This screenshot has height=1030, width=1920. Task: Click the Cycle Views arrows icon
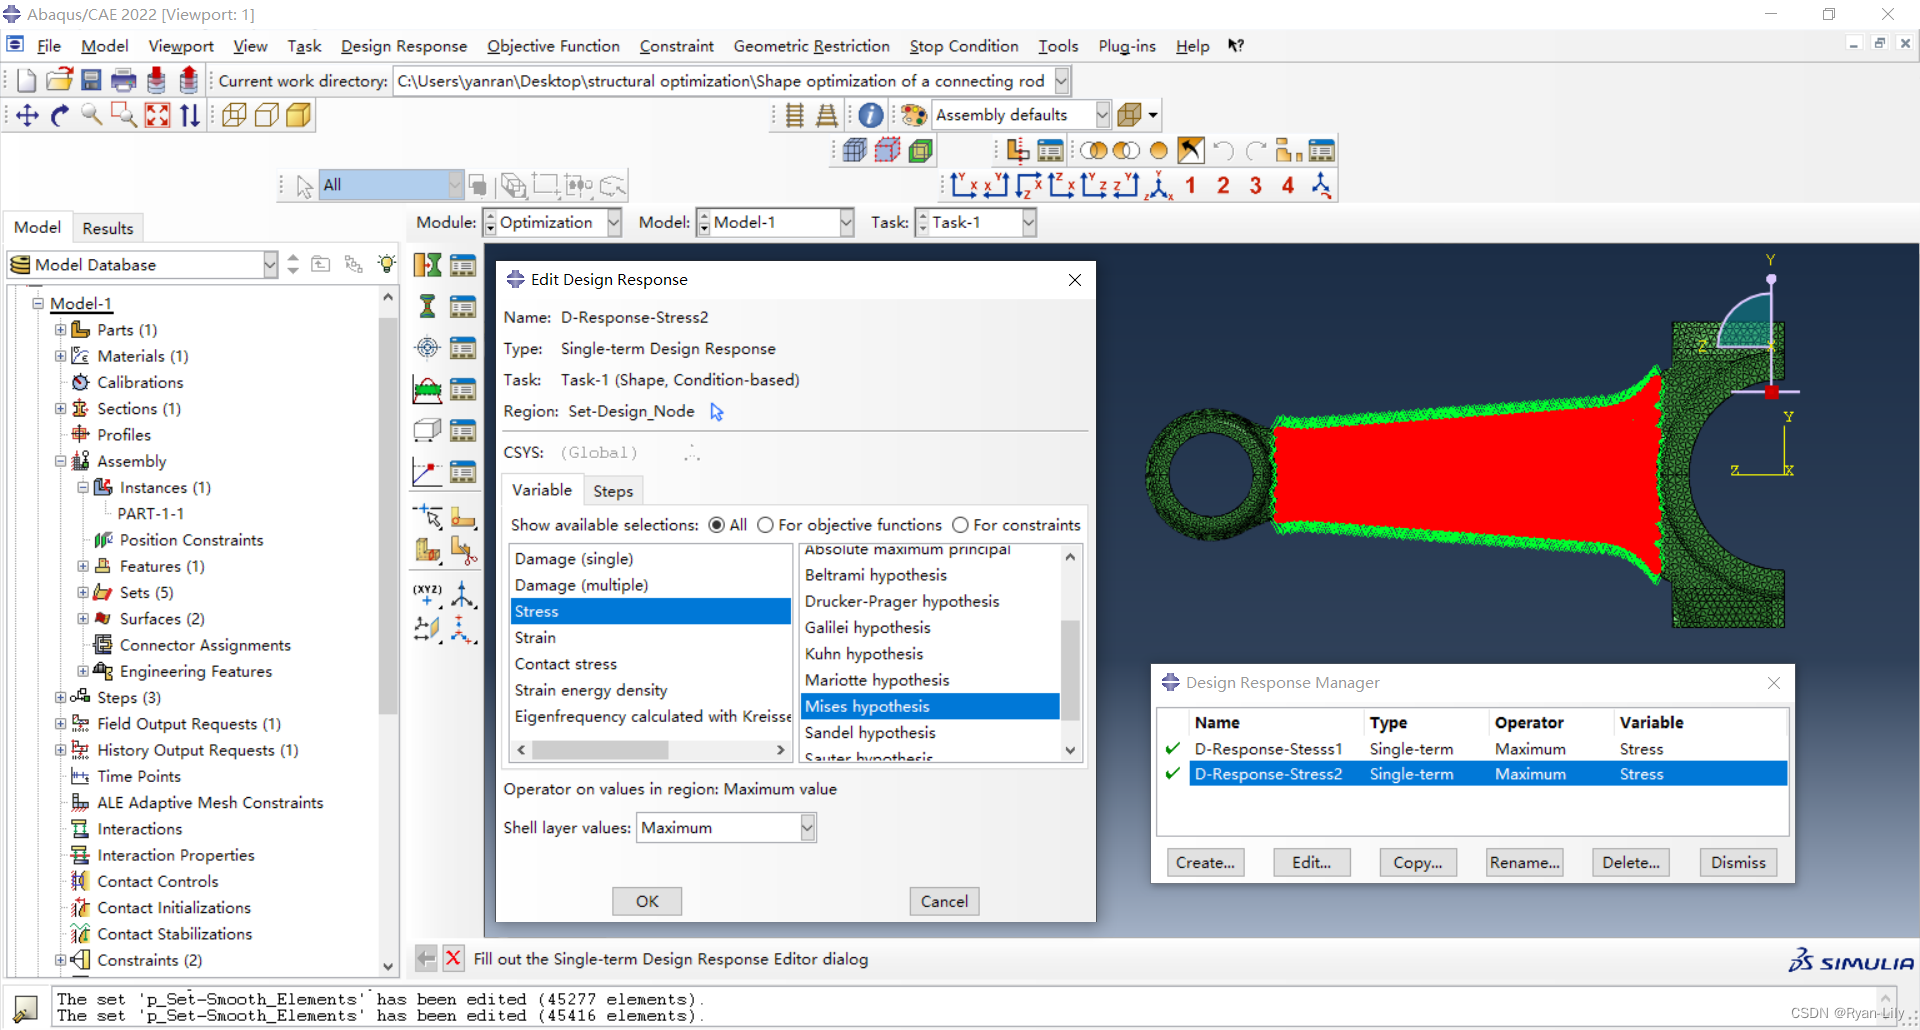(x=189, y=115)
